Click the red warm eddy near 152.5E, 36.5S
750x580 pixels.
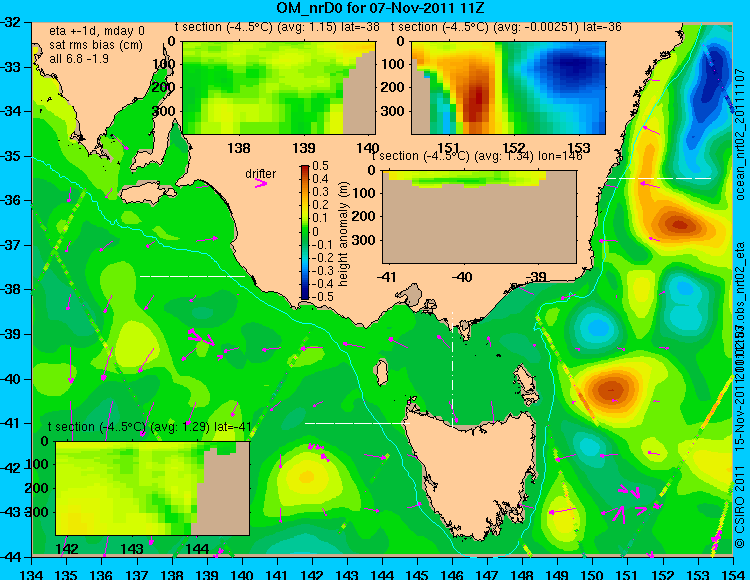pos(679,224)
